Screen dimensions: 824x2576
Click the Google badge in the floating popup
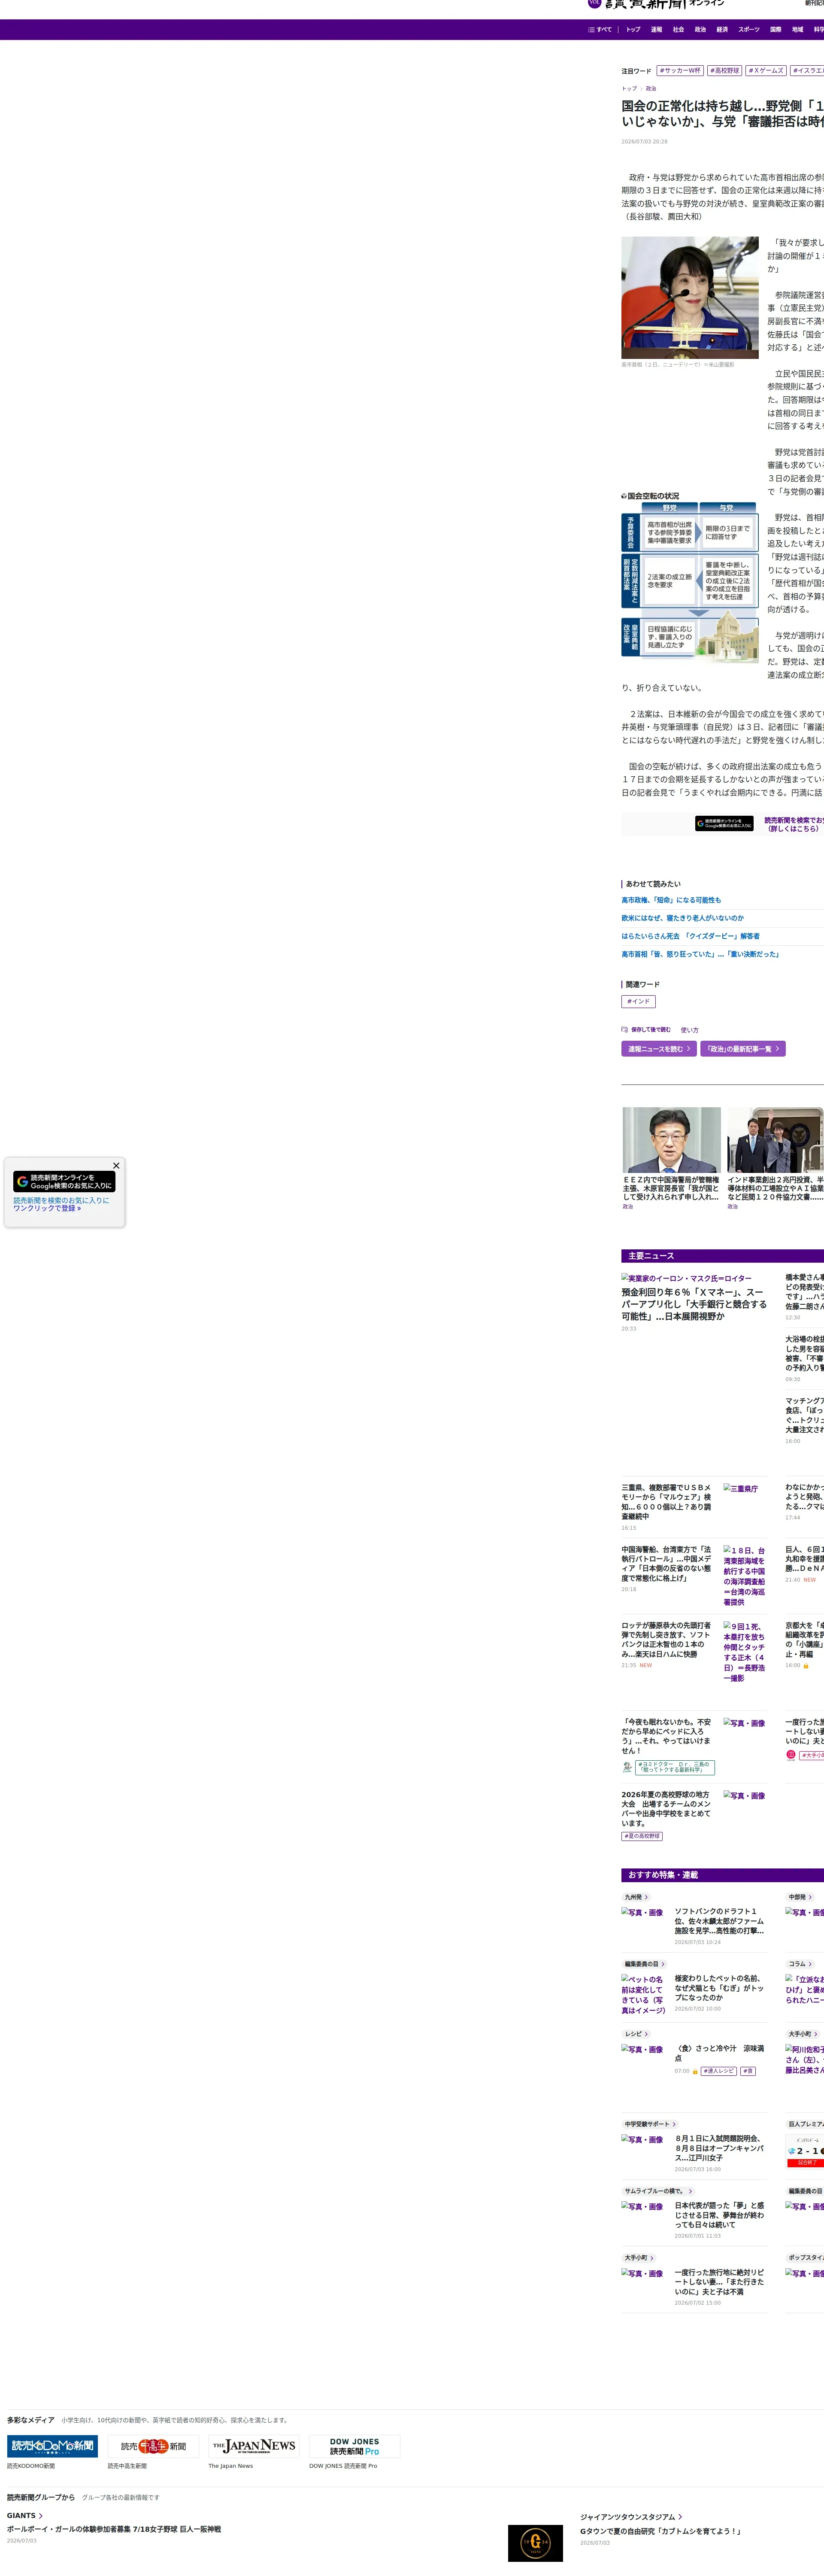(x=64, y=1182)
